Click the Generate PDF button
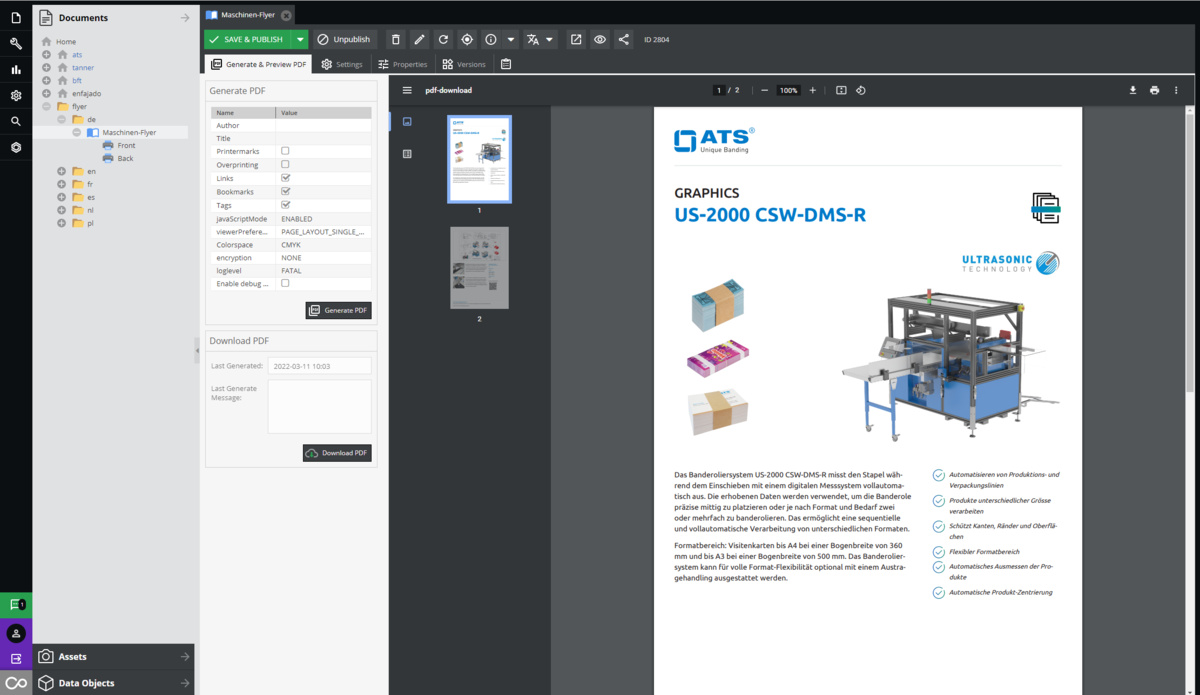 tap(338, 310)
